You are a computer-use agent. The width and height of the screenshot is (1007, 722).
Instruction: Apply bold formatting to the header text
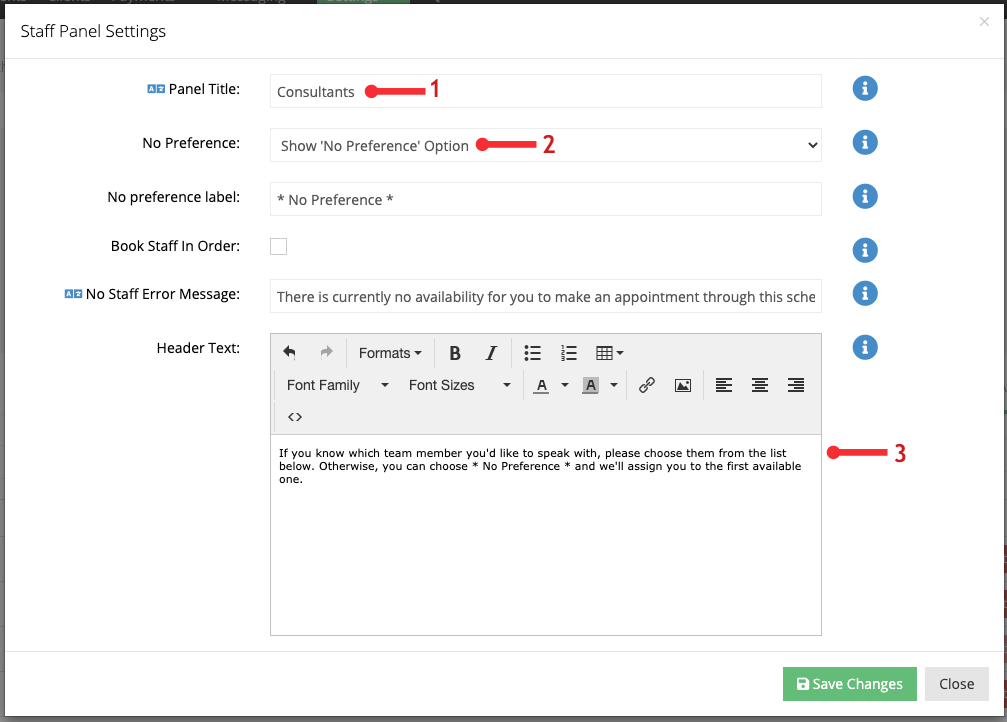pyautogui.click(x=455, y=352)
